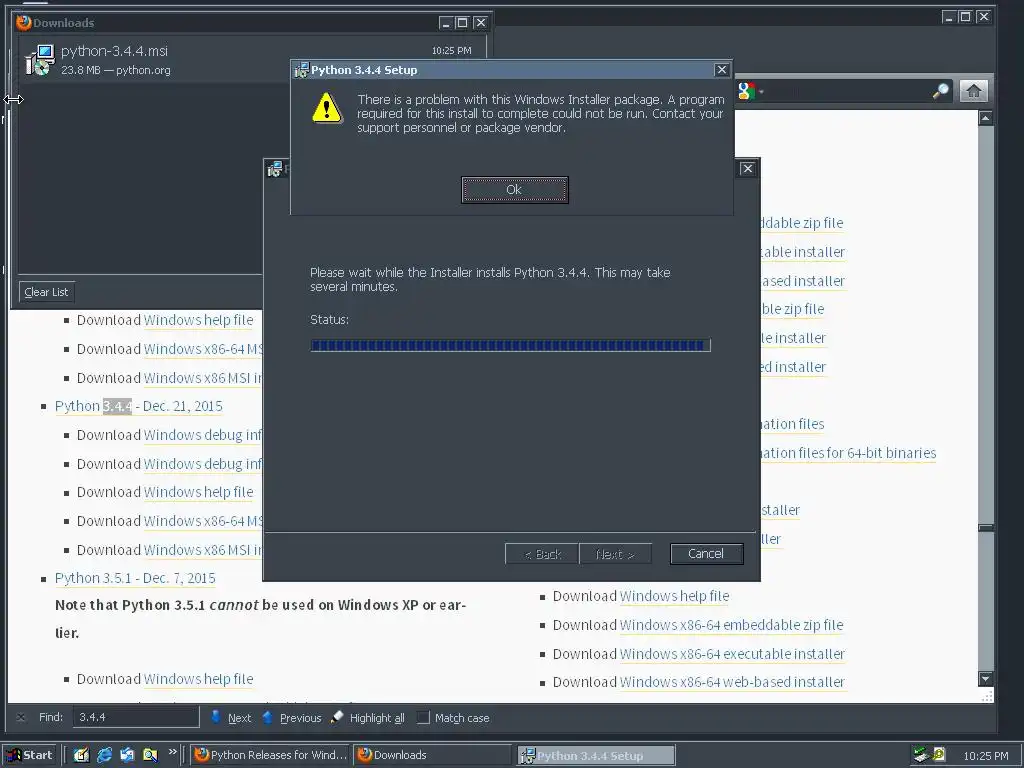Go to browser home page icon
1024x768 pixels.
click(974, 91)
